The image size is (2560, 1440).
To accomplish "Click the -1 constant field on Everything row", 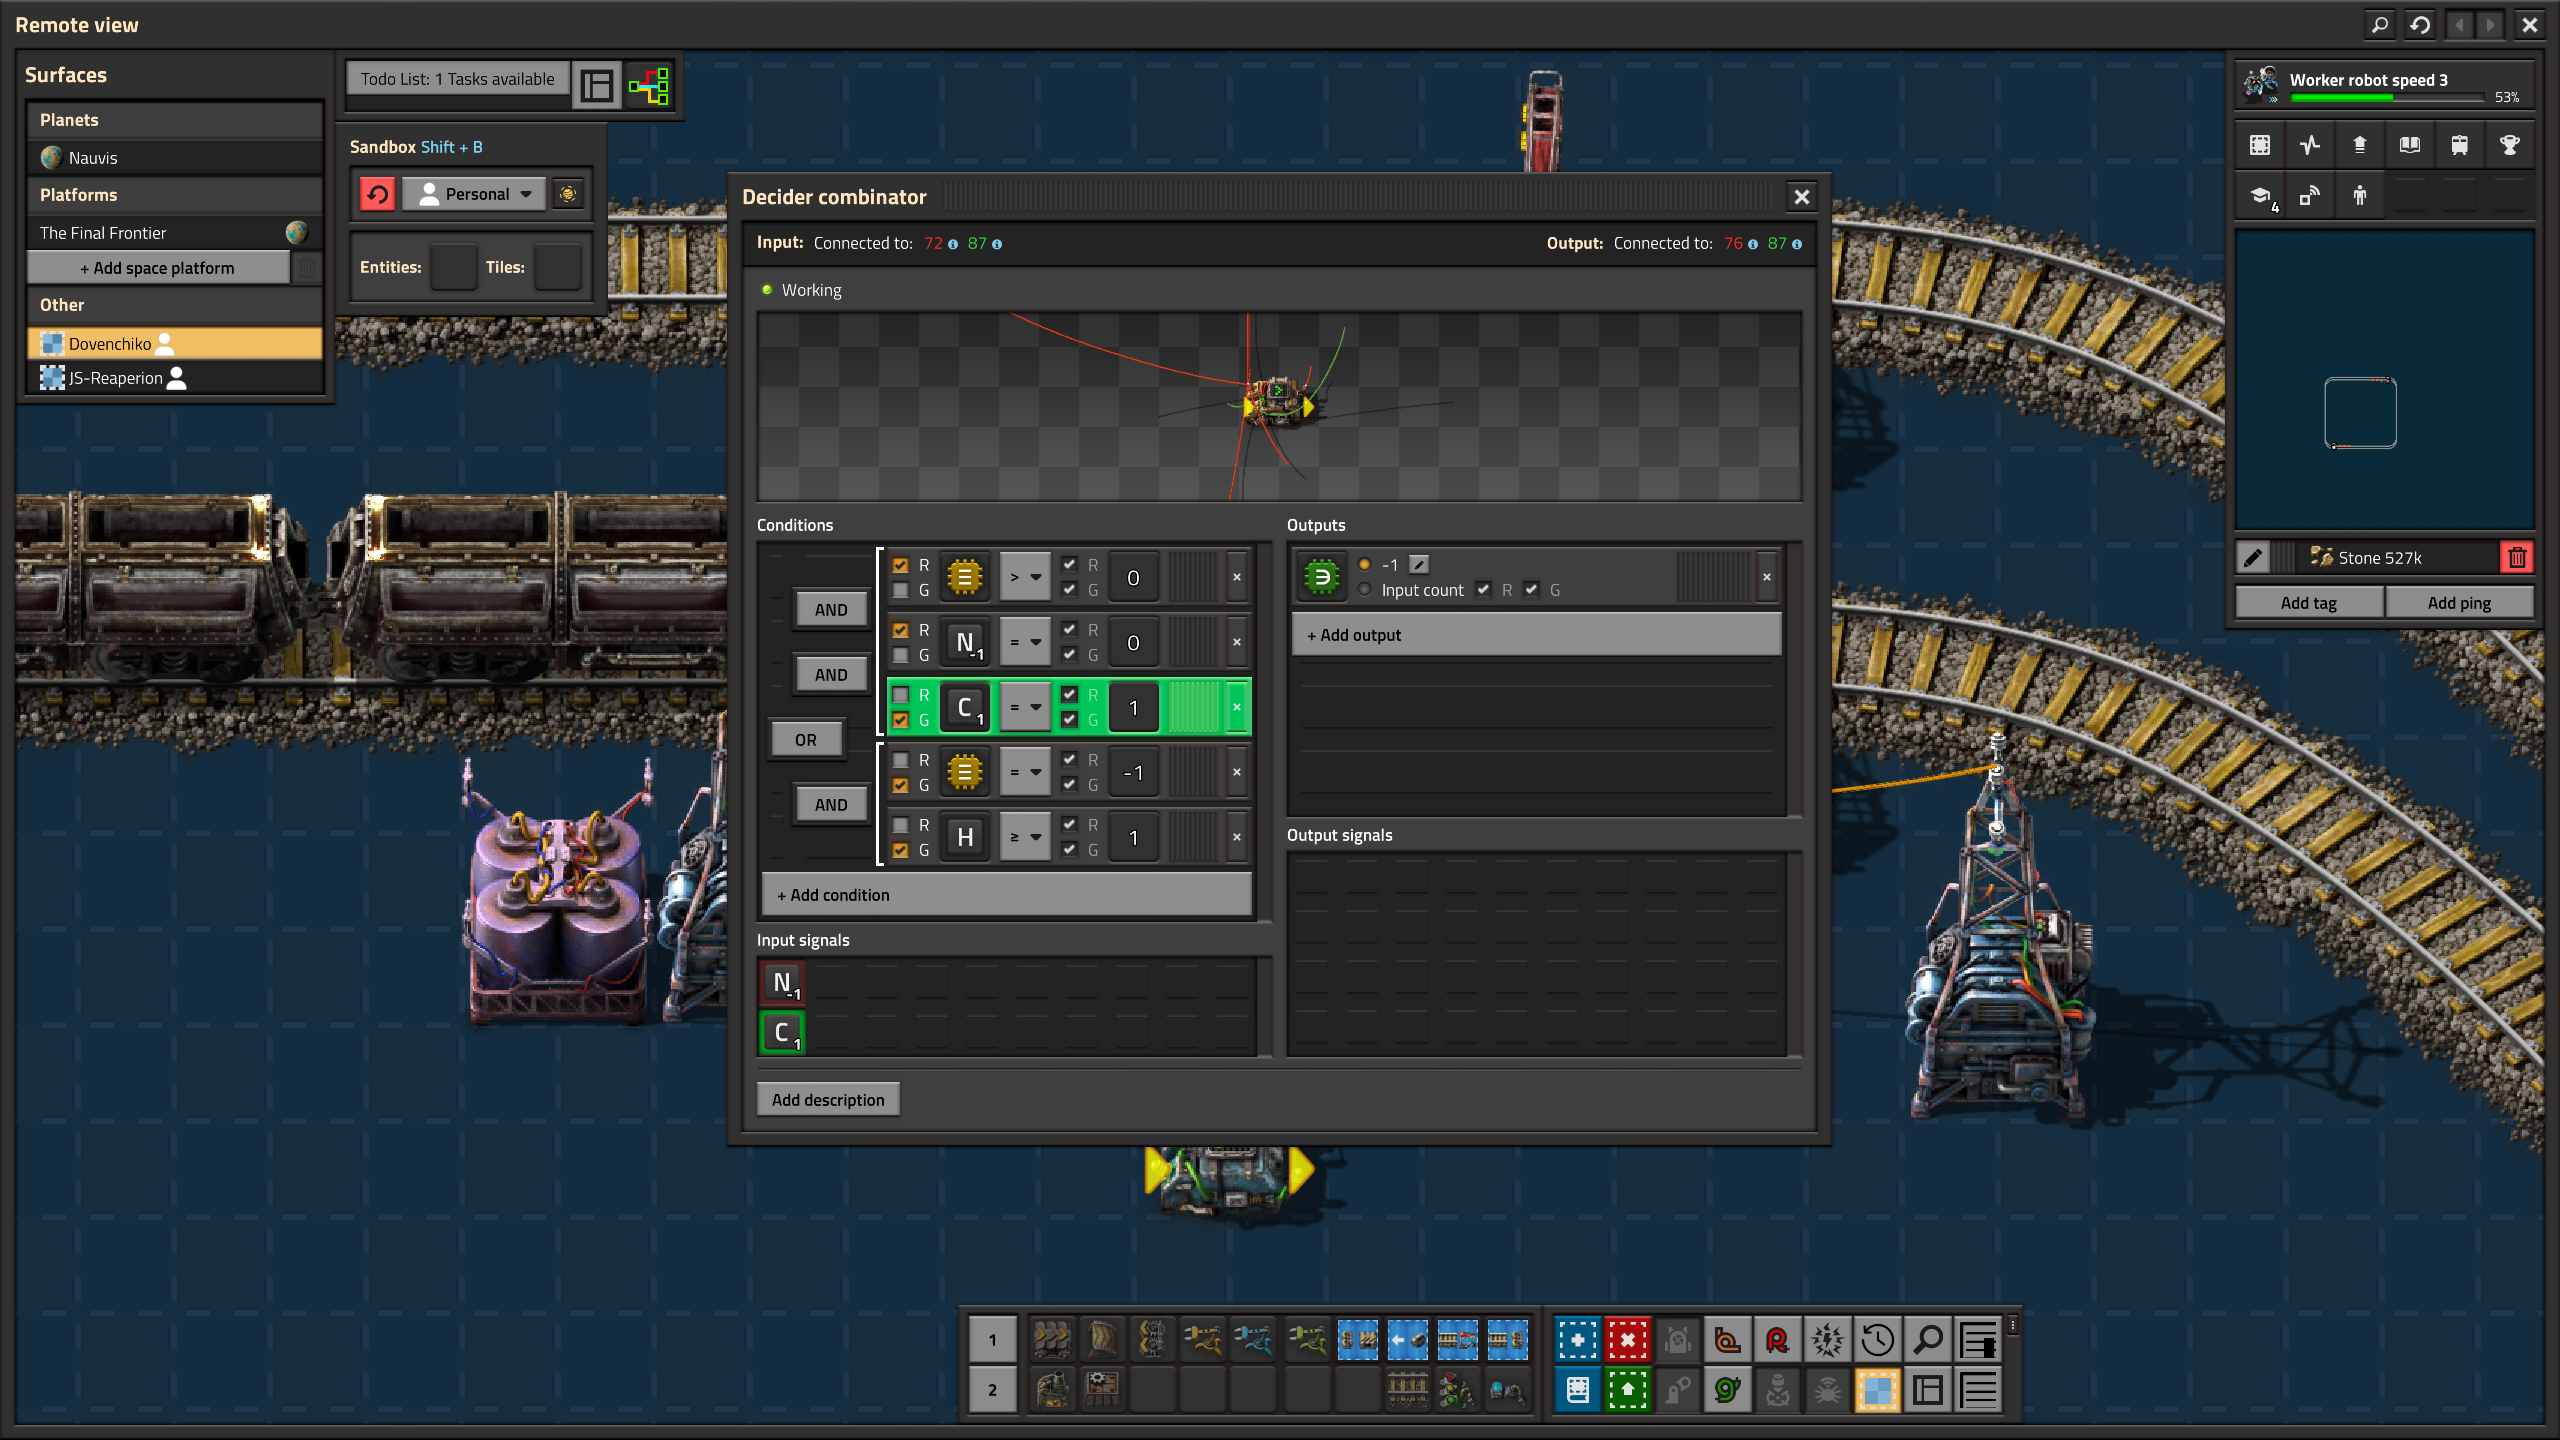I will coord(1133,772).
